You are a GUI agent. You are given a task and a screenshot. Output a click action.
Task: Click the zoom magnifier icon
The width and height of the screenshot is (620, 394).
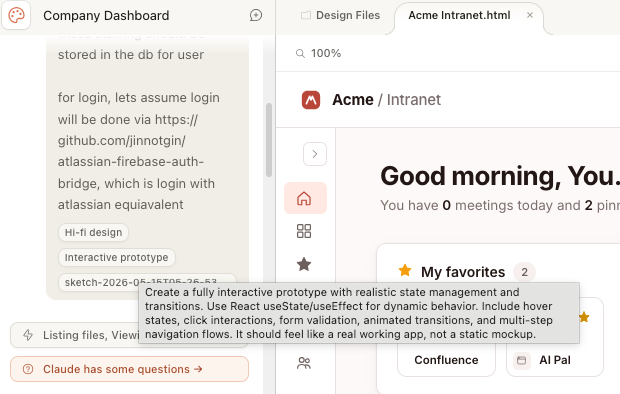tap(301, 53)
